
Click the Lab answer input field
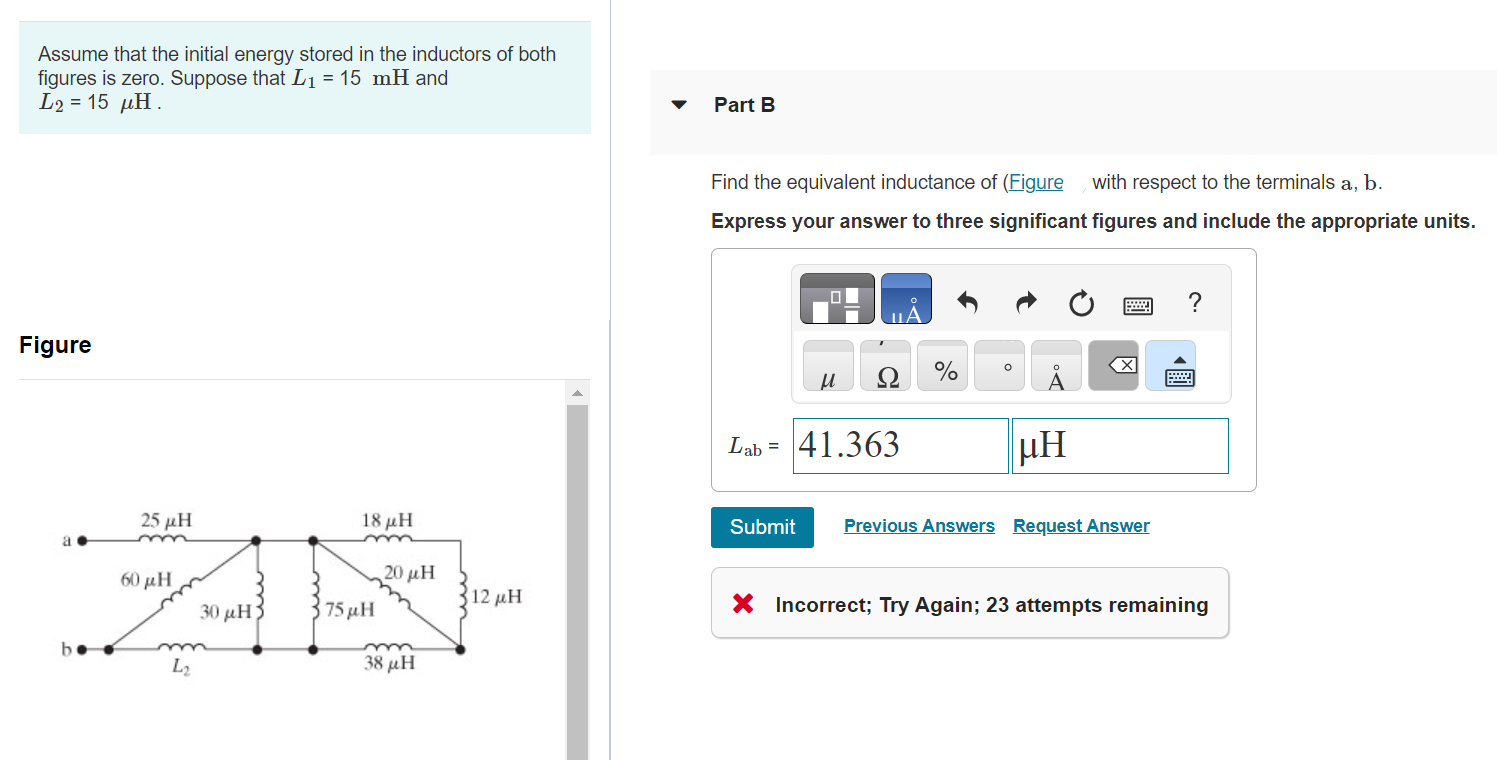coord(899,445)
